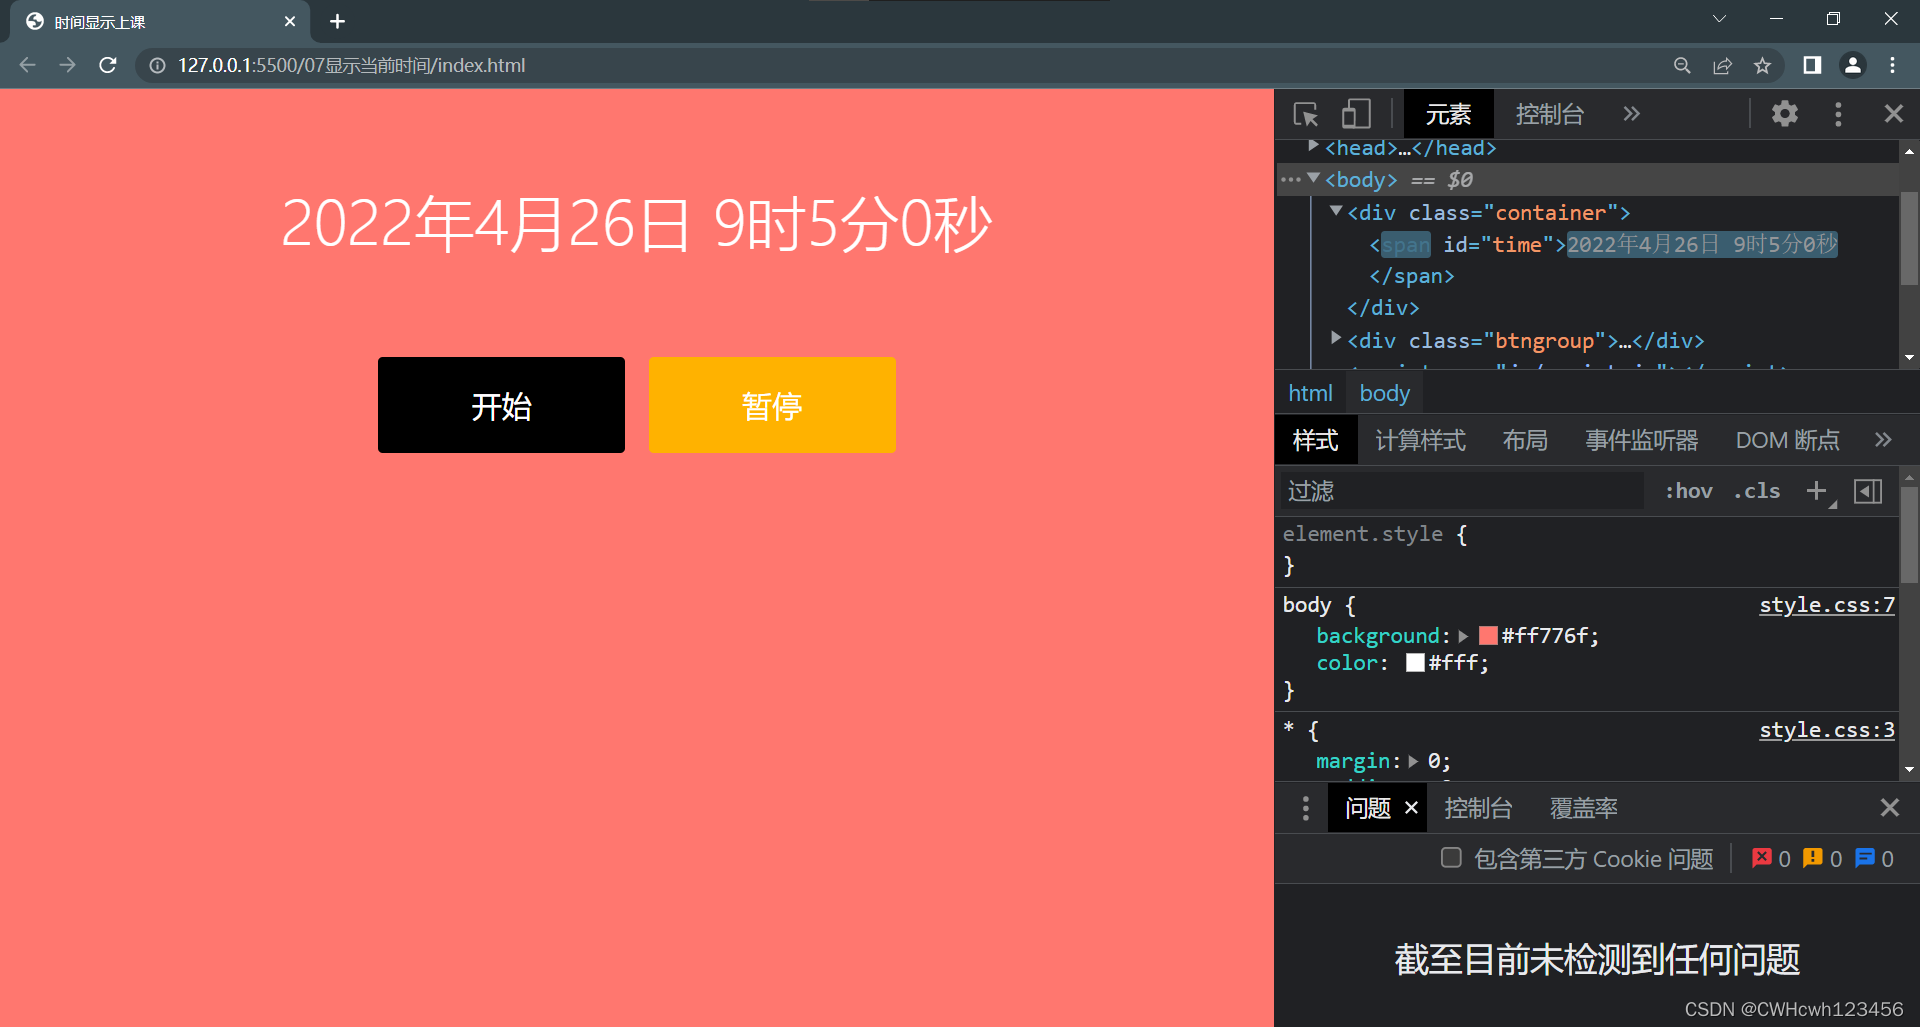Open a new browser tab

[337, 21]
